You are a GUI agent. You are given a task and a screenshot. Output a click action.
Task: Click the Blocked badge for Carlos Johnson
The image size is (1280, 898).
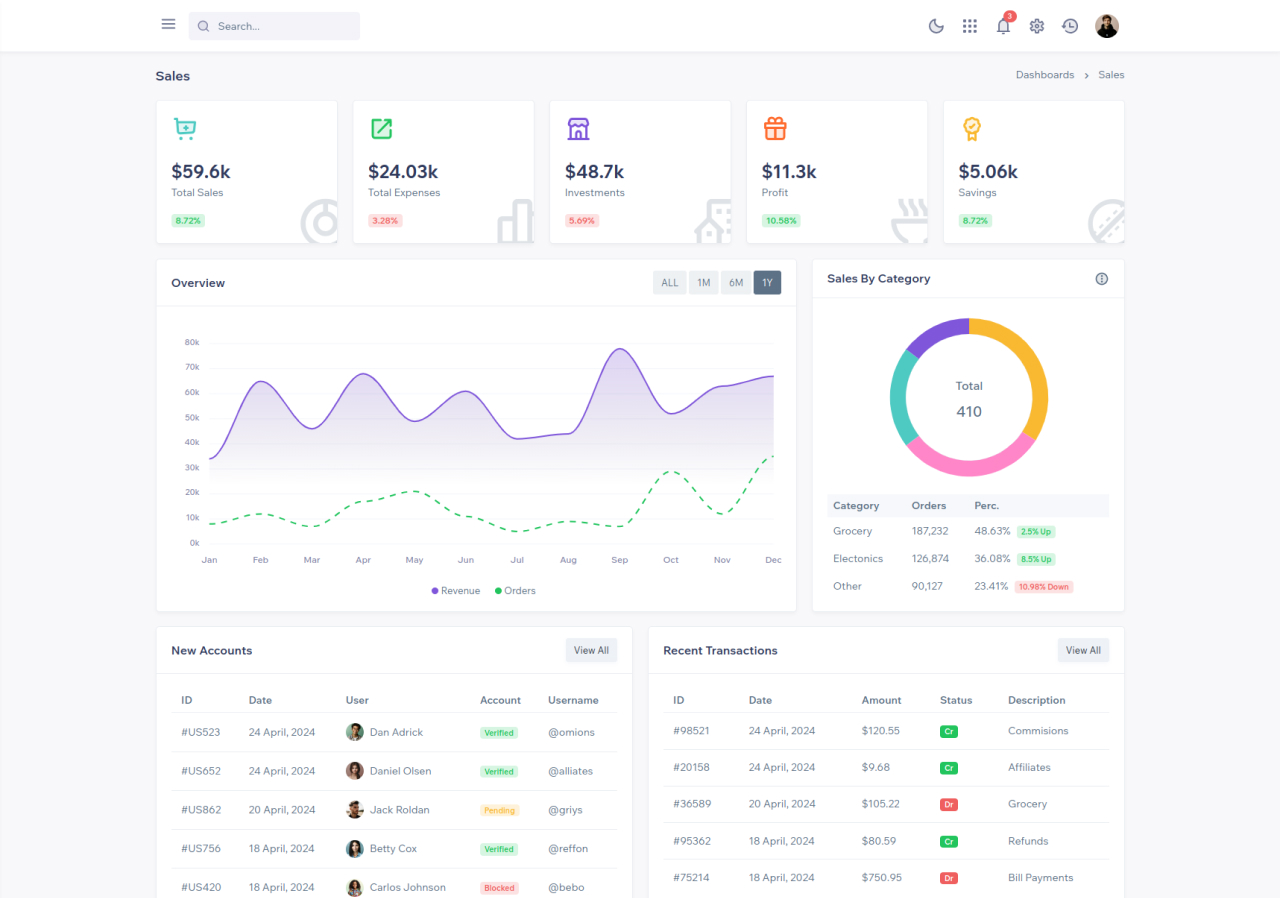coord(499,888)
